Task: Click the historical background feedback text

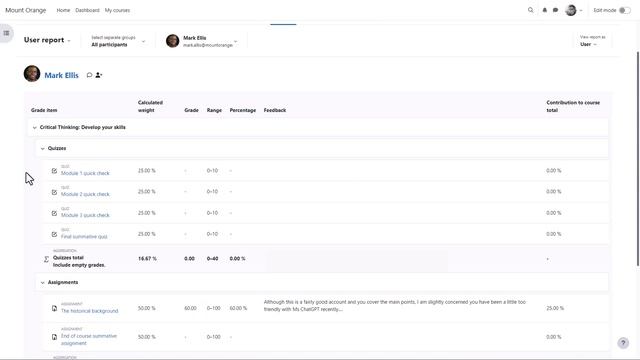Action: click(395, 305)
